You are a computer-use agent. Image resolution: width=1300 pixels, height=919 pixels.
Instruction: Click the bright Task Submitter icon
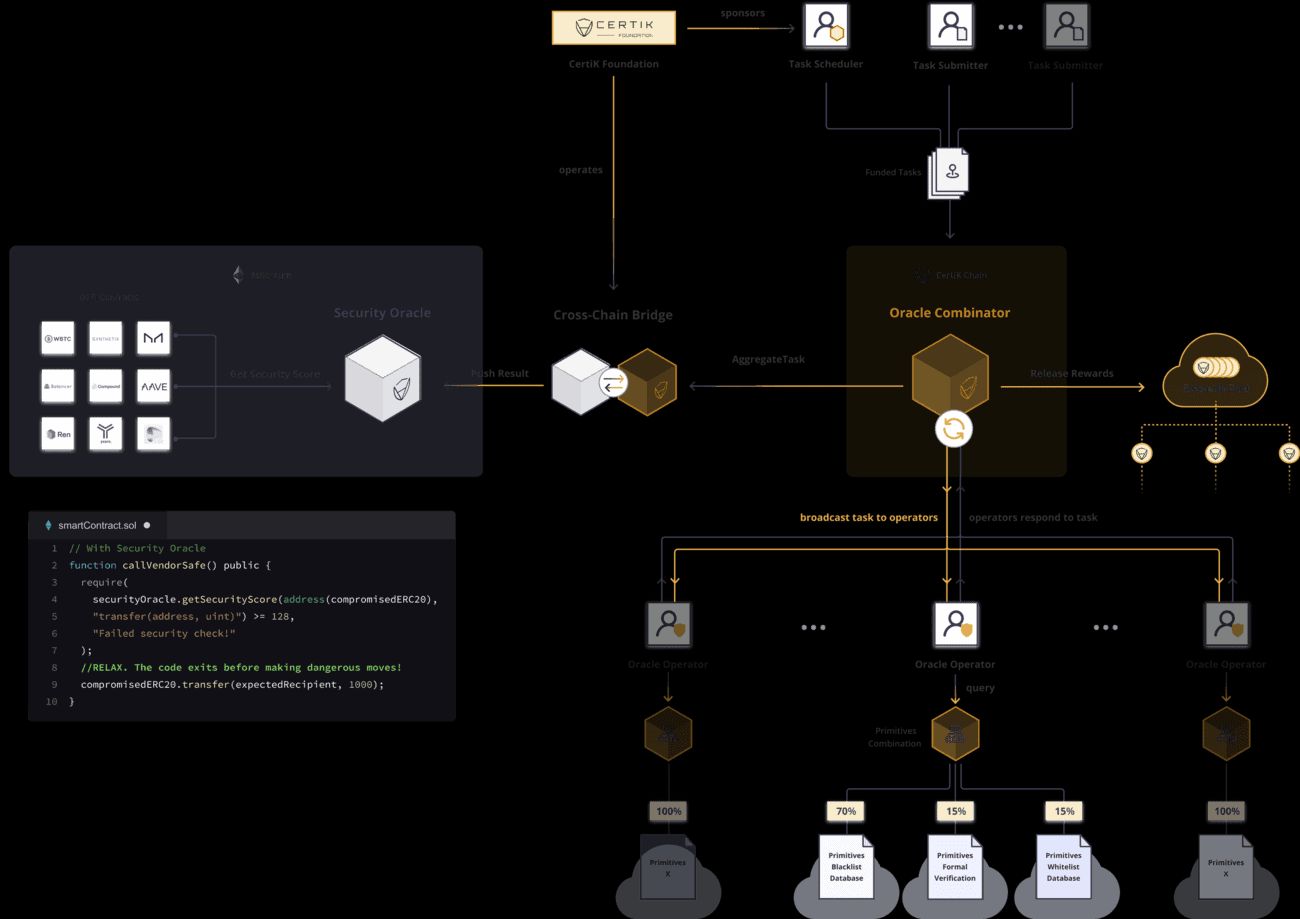tap(950, 25)
